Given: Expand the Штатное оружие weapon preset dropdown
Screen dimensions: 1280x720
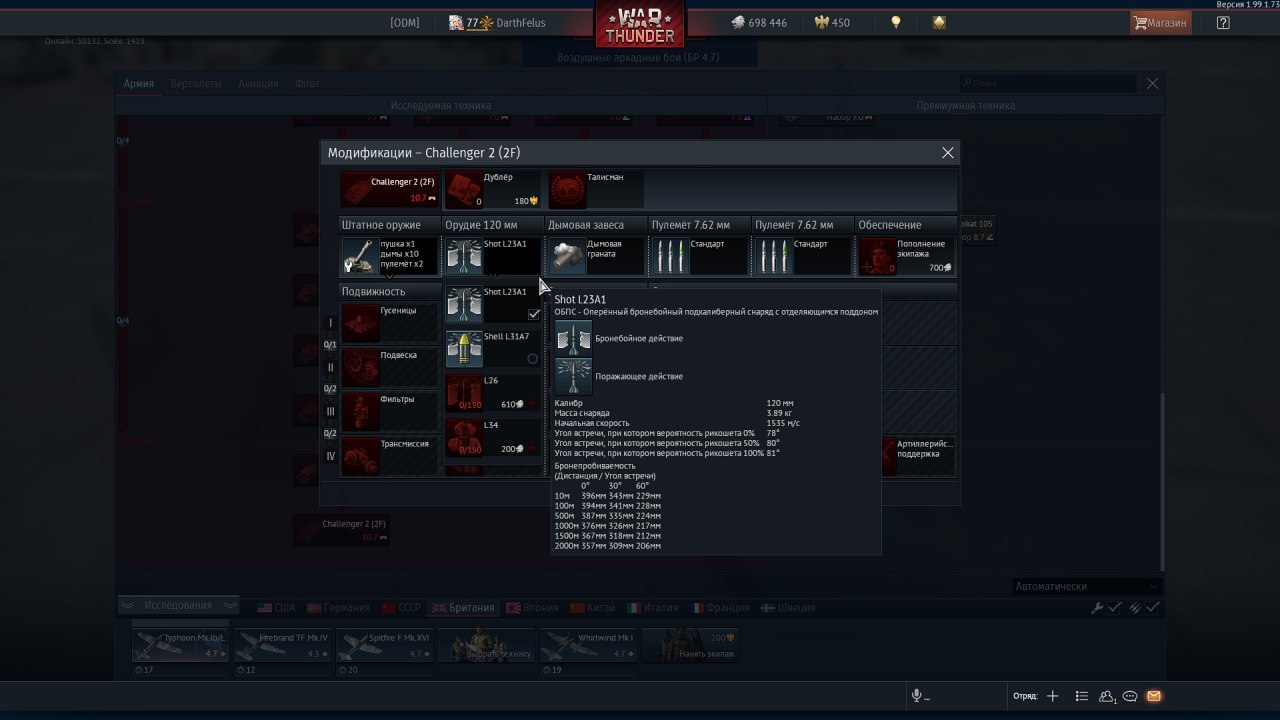Looking at the screenshot, I should [x=389, y=256].
